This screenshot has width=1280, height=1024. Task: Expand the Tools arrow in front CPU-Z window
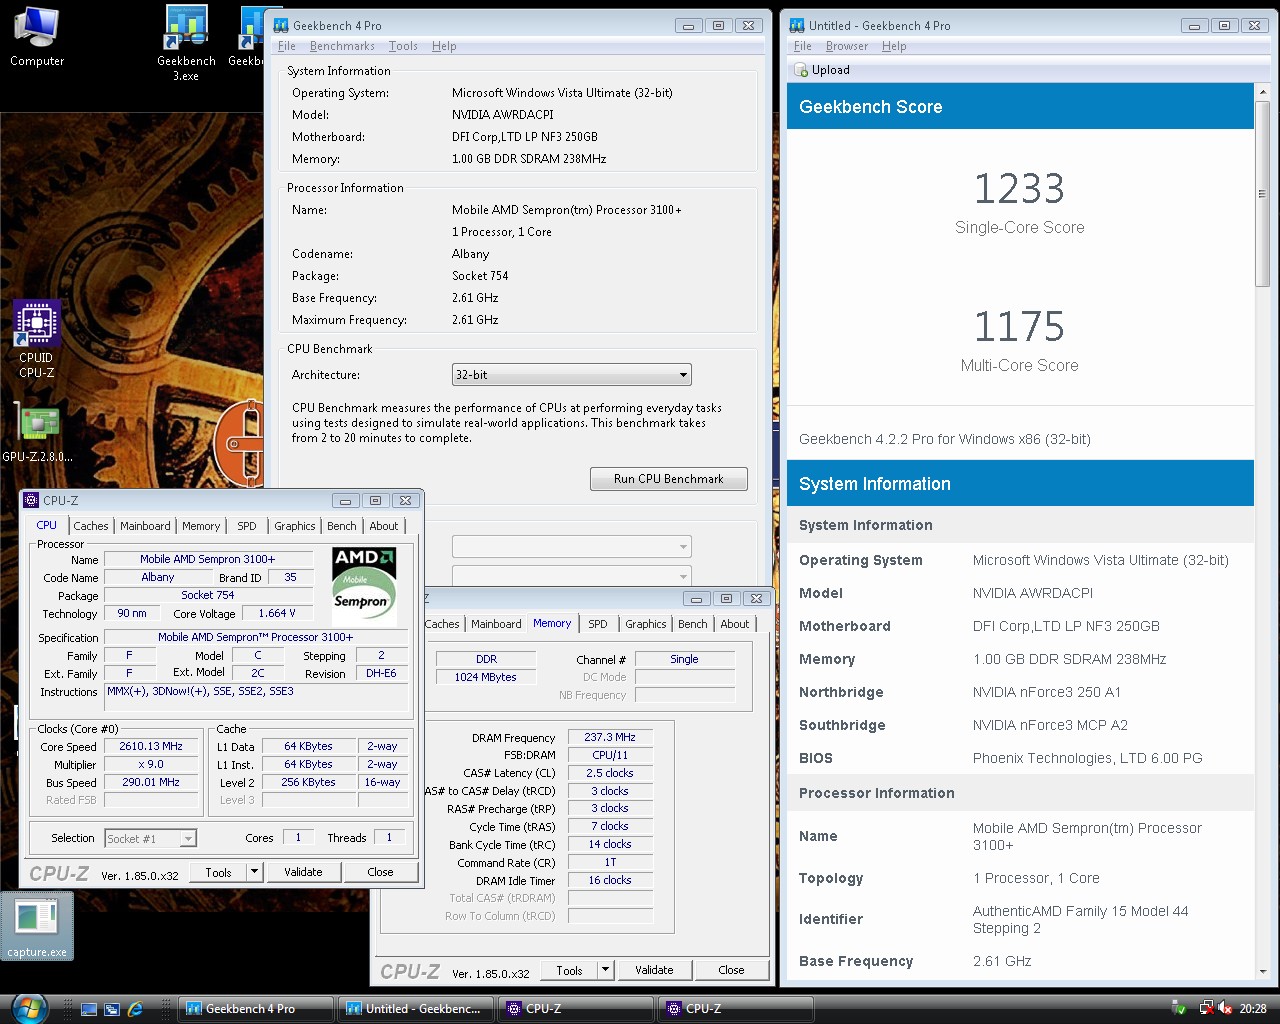pos(254,872)
